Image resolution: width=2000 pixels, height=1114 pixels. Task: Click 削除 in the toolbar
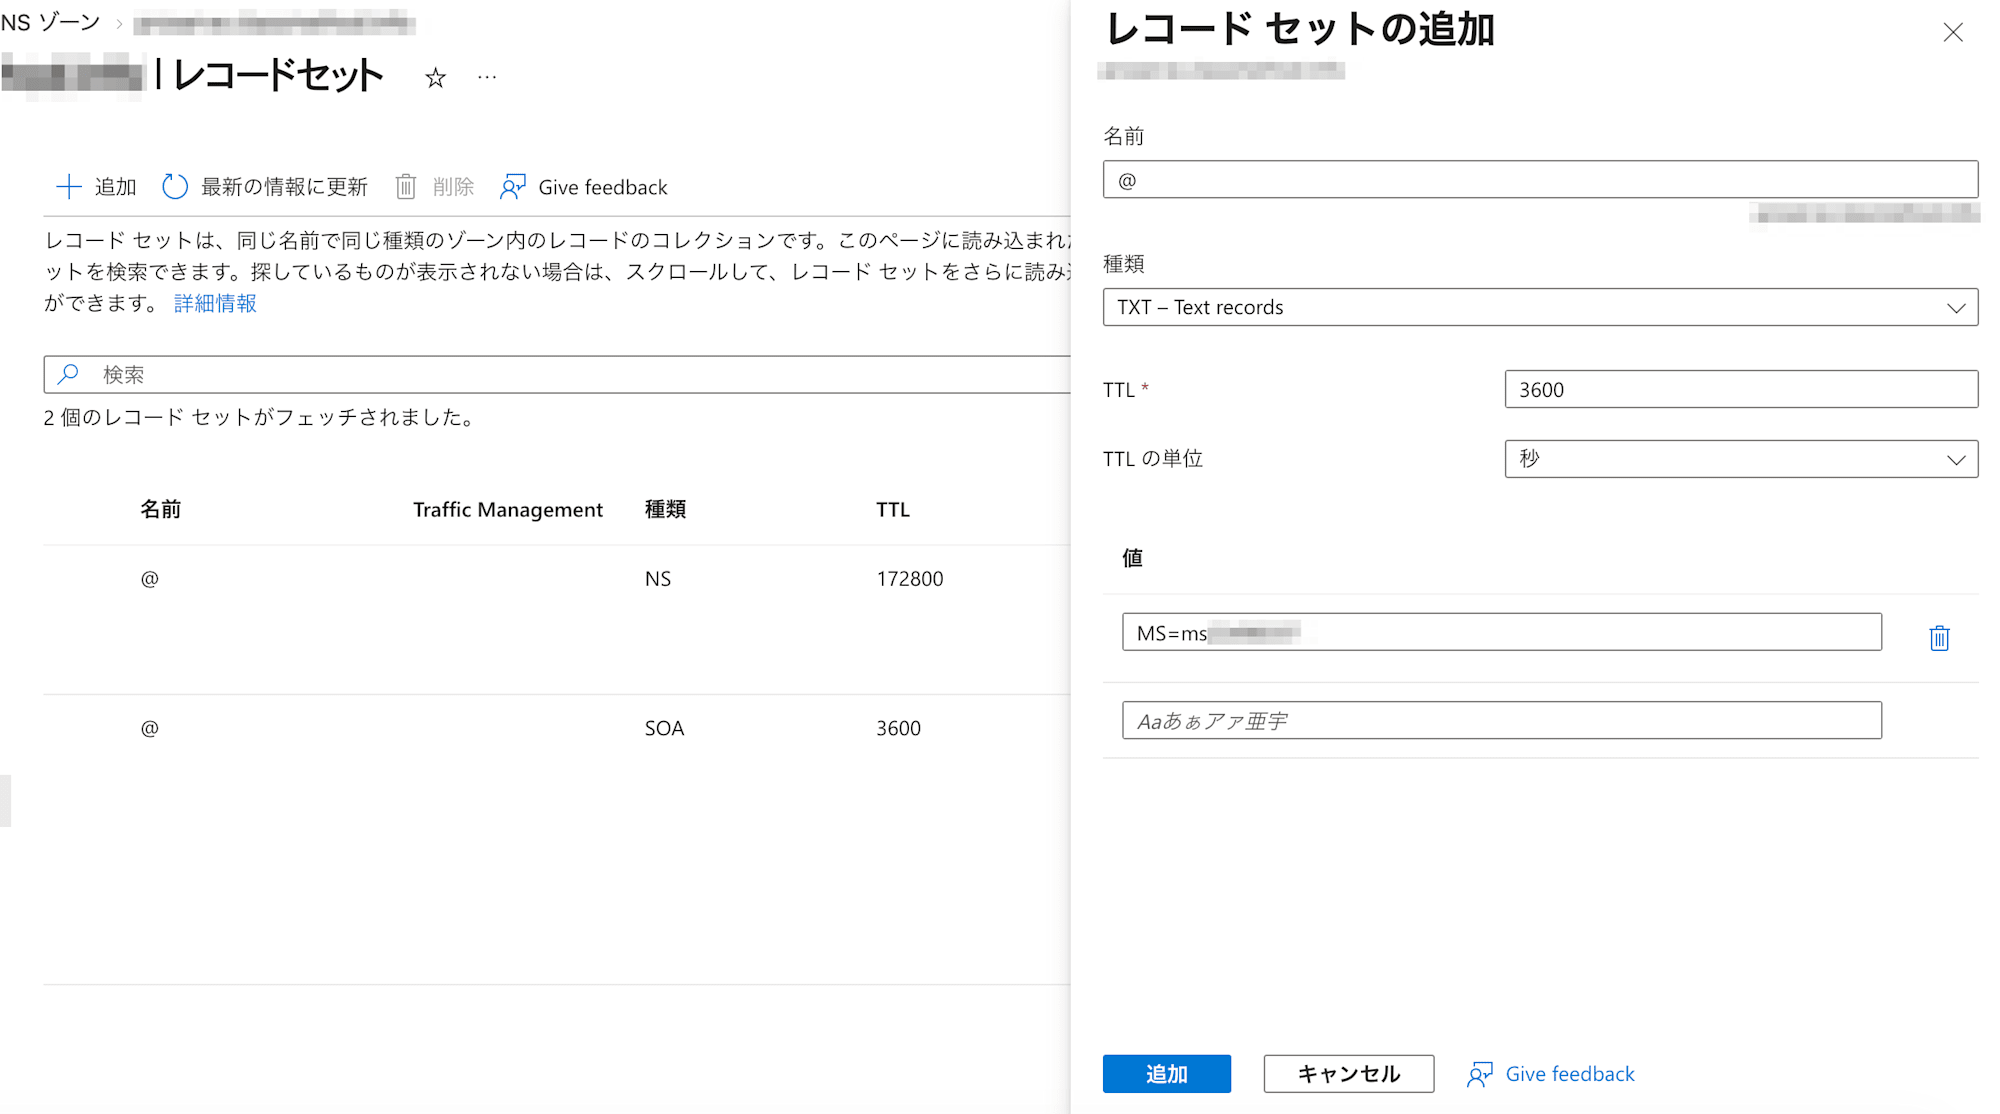[x=453, y=187]
